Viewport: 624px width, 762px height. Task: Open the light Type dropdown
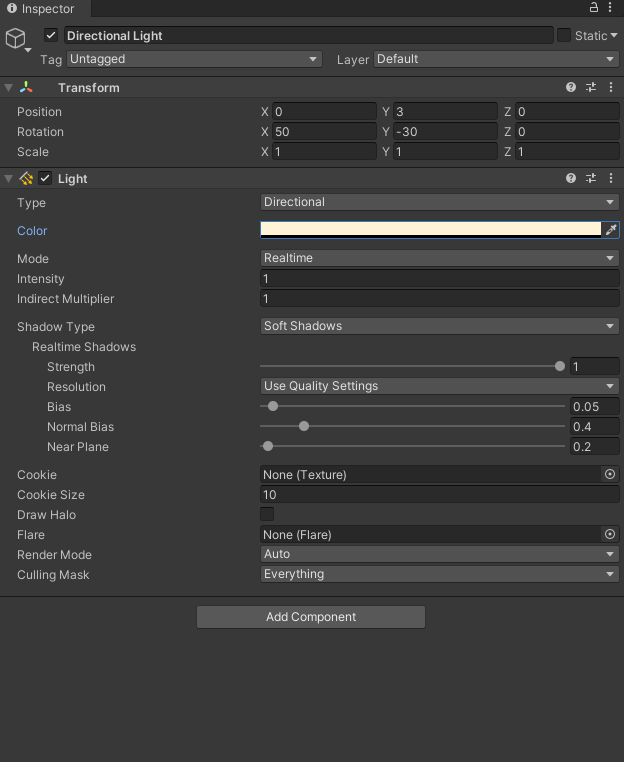[x=440, y=202]
